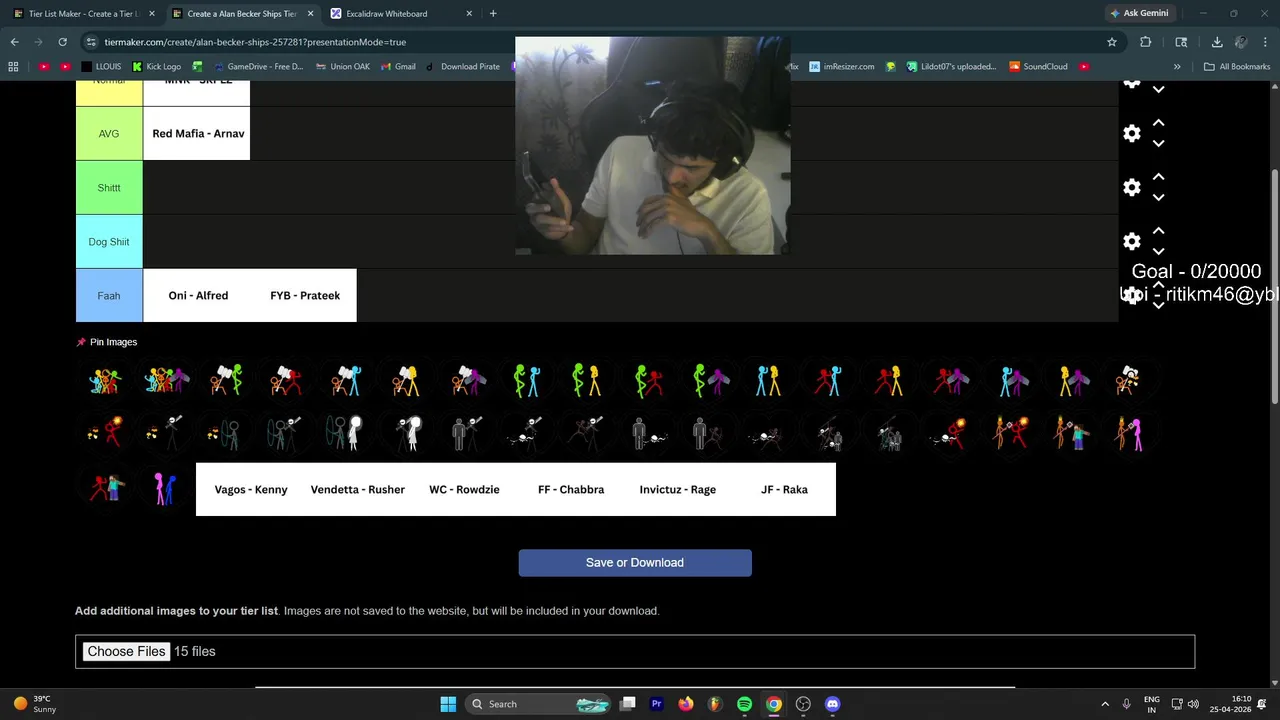
Task: Open settings gear for Shittt tier row
Action: point(1132,188)
